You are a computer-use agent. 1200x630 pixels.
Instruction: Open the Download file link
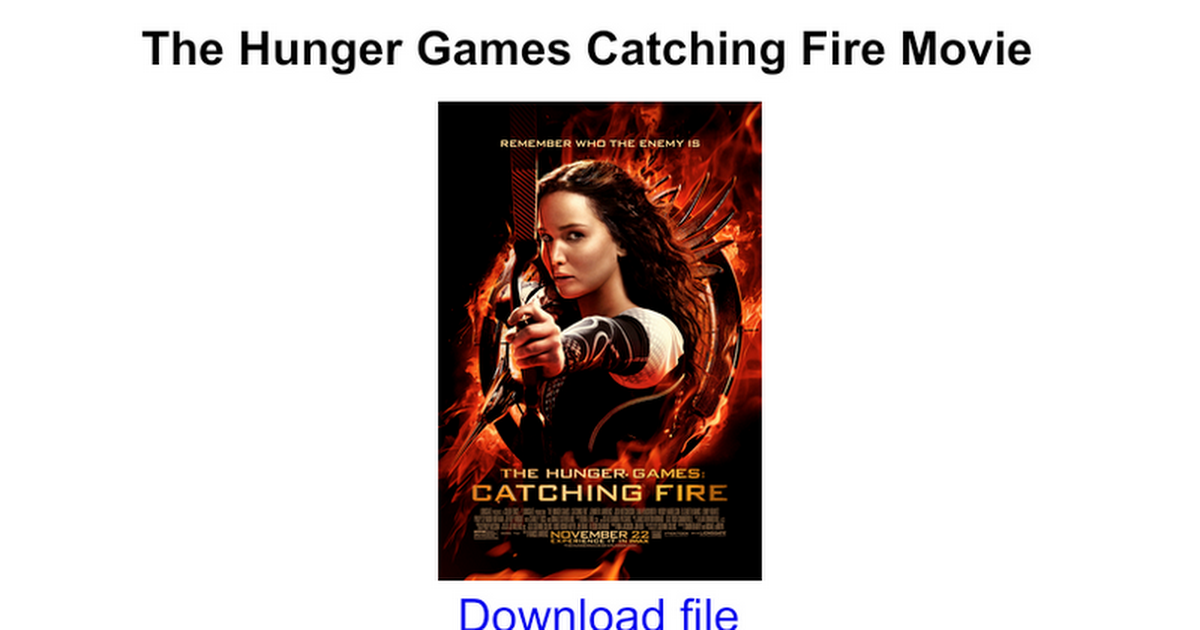pyautogui.click(x=598, y=612)
